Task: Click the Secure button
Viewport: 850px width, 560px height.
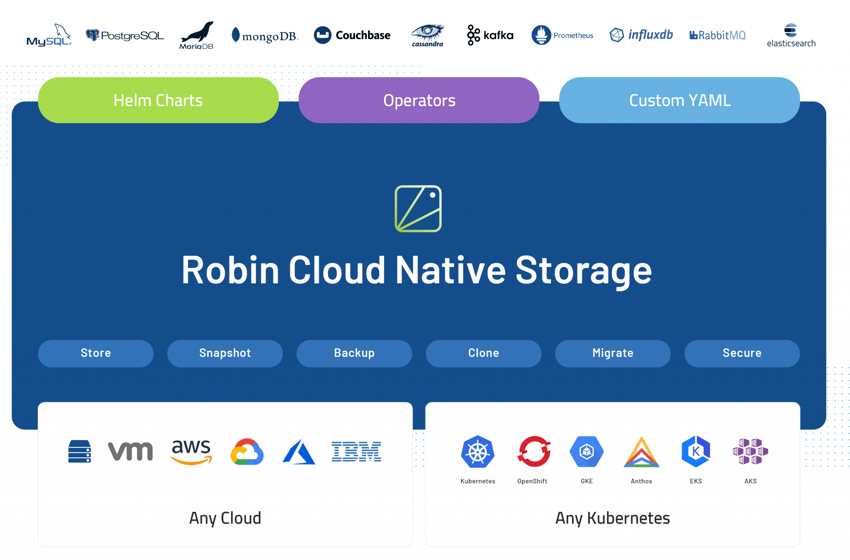Action: (x=742, y=353)
